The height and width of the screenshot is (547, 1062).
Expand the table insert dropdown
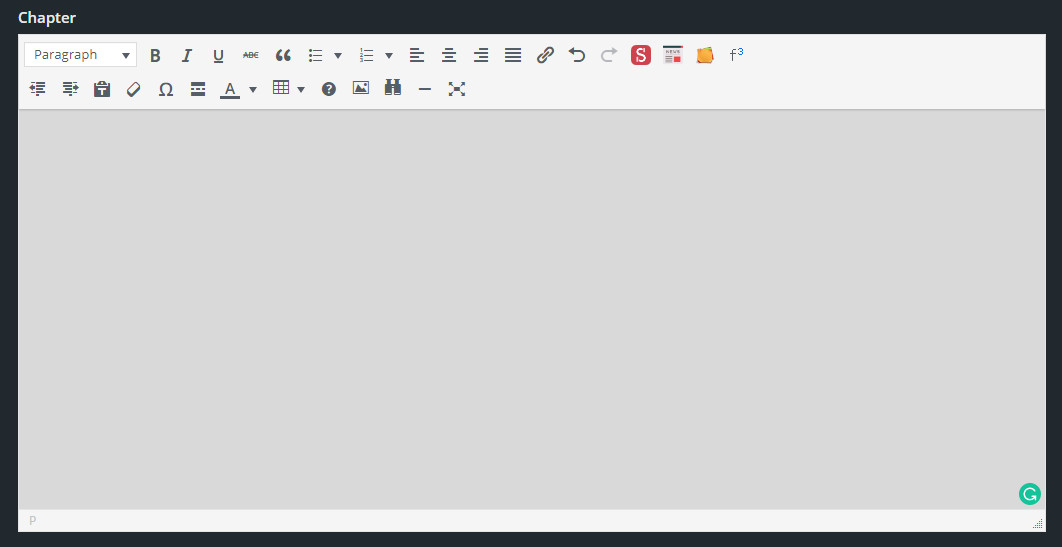301,89
